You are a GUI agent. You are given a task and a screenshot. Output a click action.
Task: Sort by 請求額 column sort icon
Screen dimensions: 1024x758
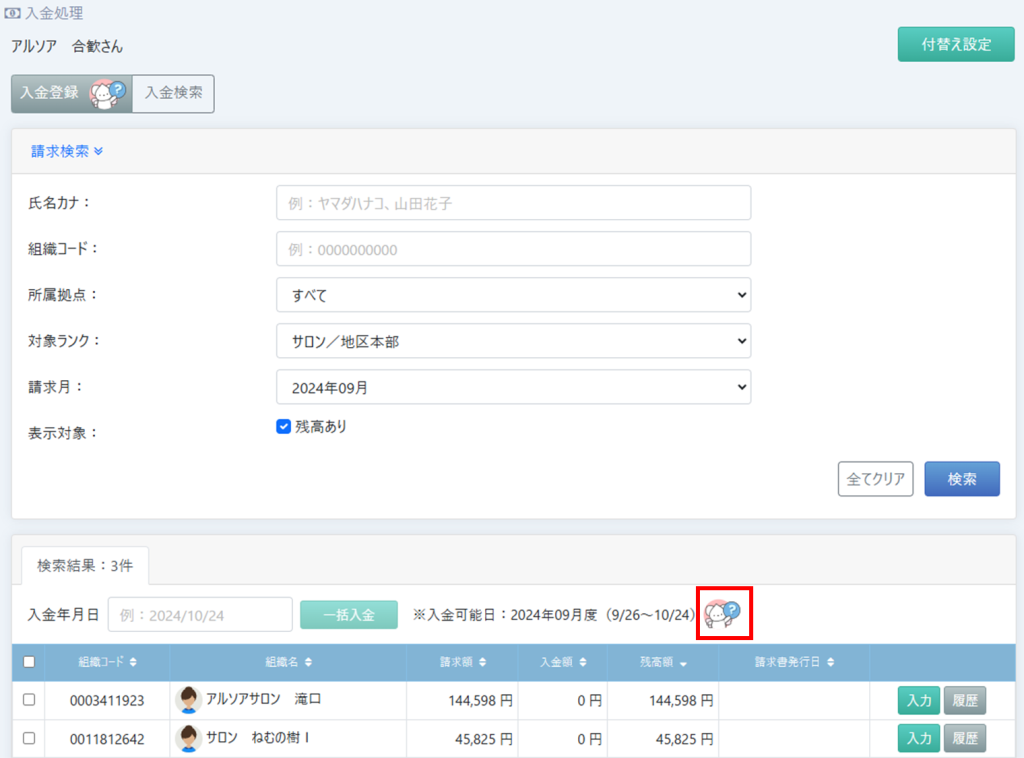tap(484, 662)
